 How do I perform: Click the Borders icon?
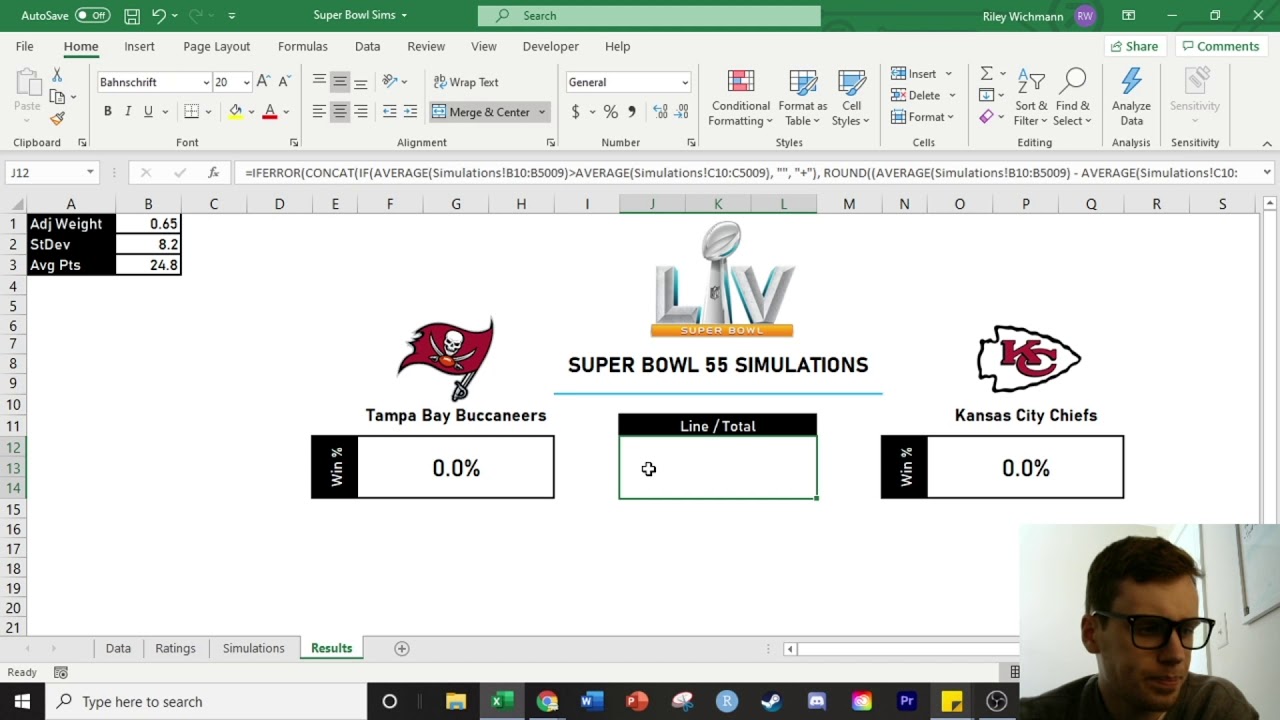point(191,111)
